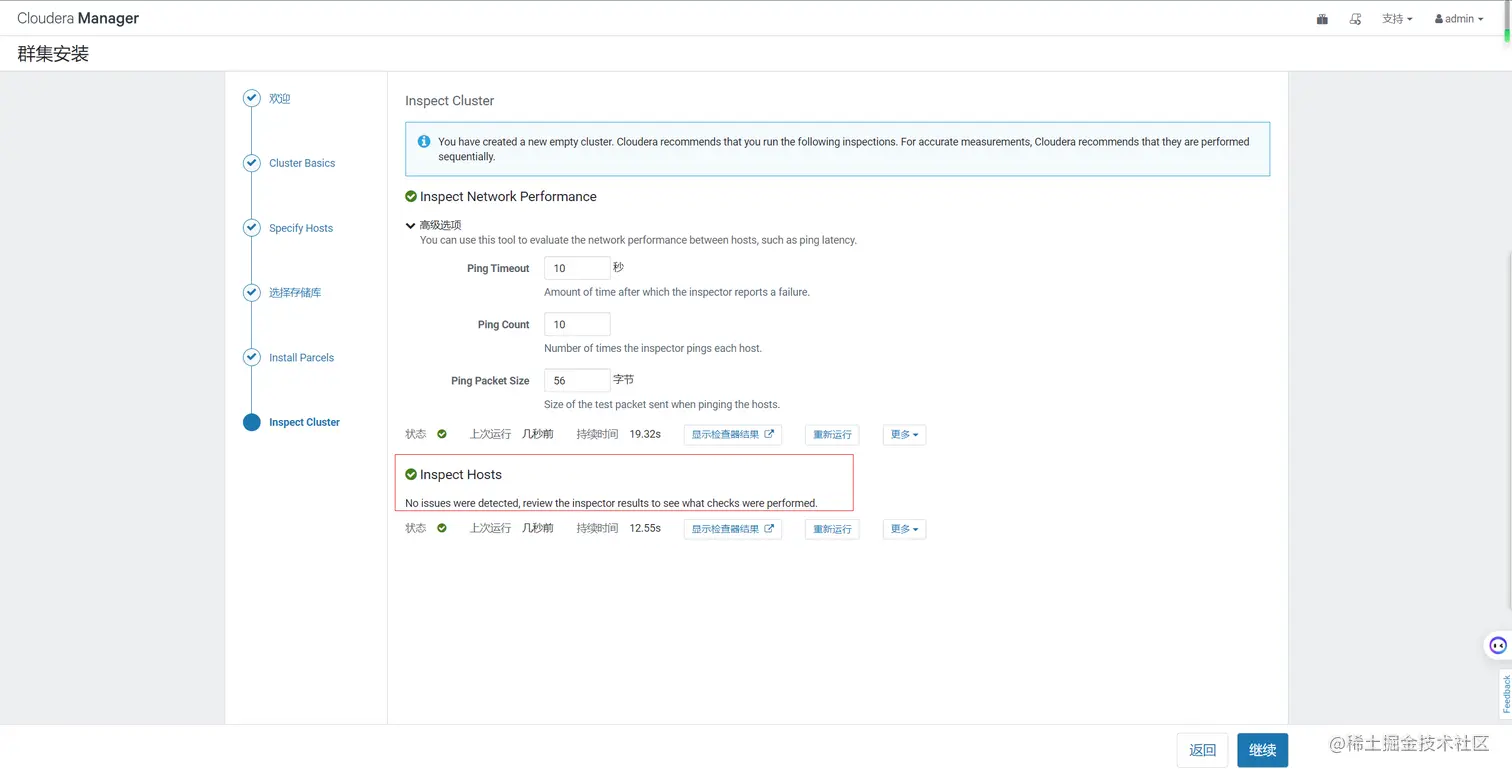Click the Inspect Cluster page heading
Viewport: 1512px width, 776px height.
pyautogui.click(x=450, y=101)
